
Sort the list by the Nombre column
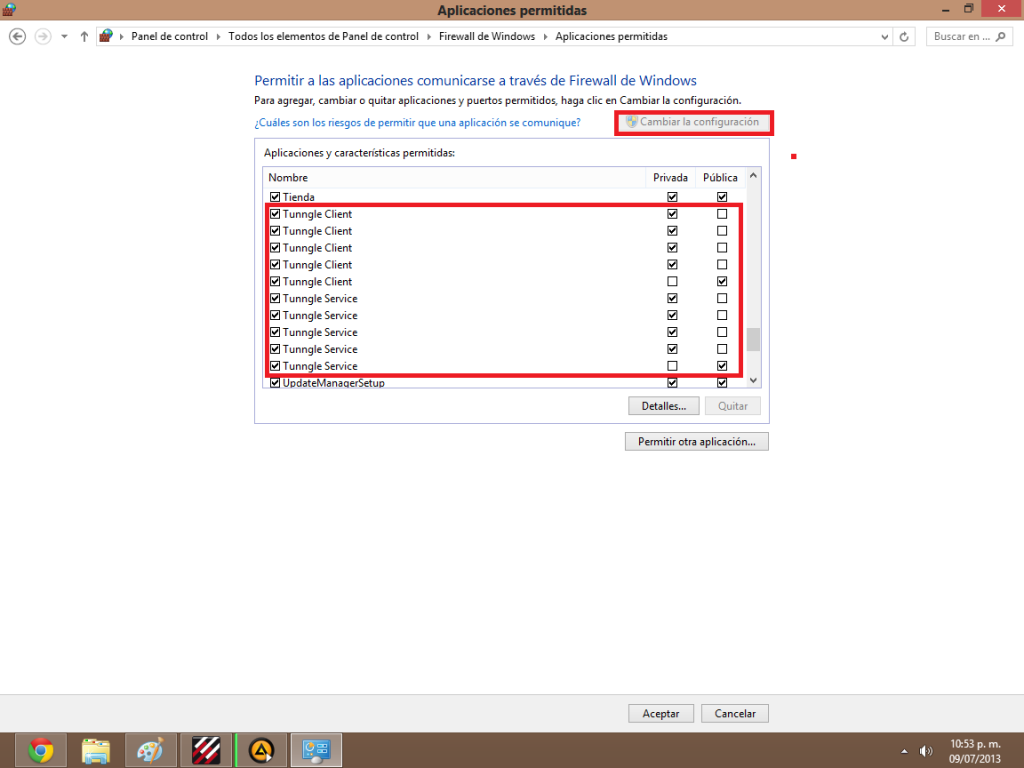[455, 178]
